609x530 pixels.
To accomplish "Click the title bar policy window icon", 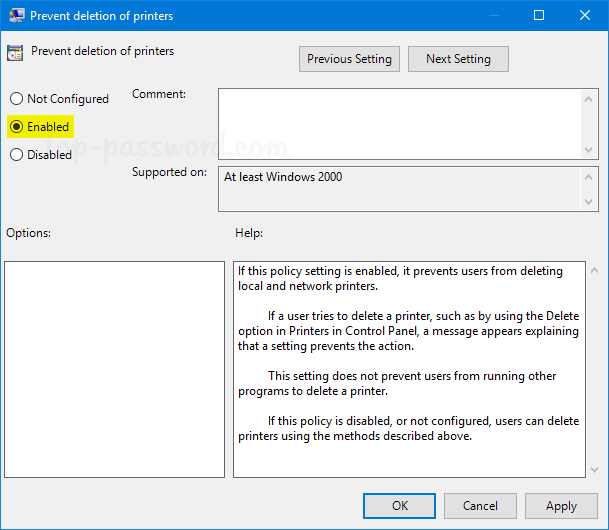I will (16, 15).
